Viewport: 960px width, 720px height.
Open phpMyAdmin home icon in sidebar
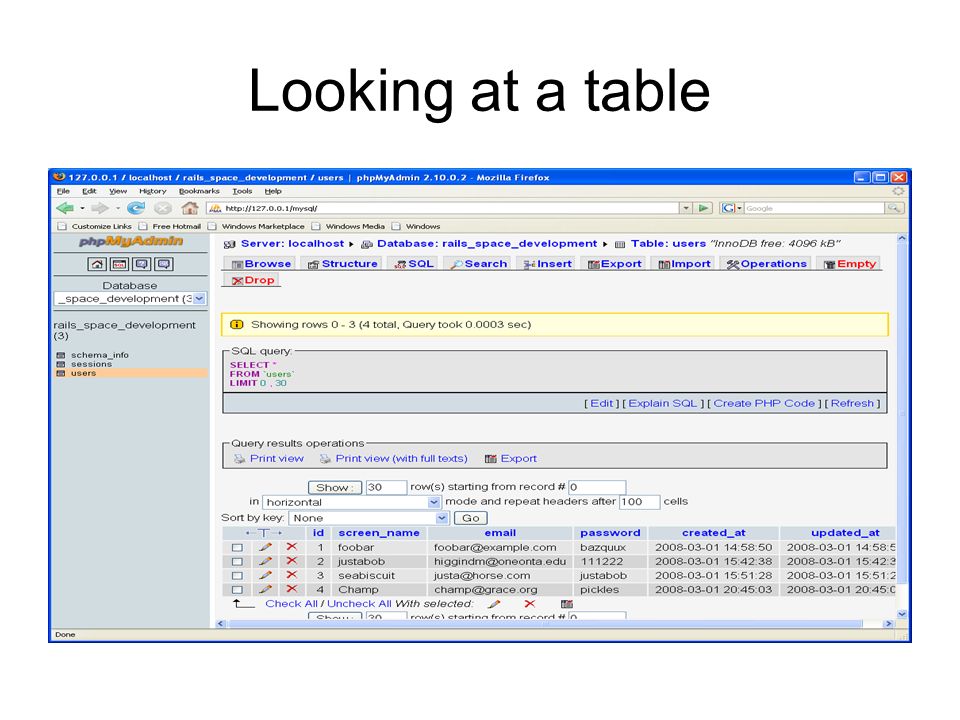pos(97,264)
